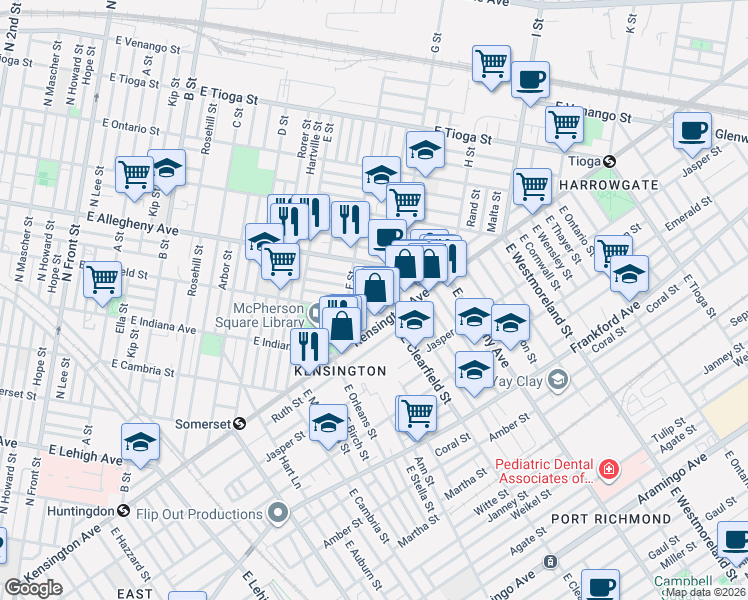Click the school marker on E Lehigh Ave
The height and width of the screenshot is (600, 748).
140,442
